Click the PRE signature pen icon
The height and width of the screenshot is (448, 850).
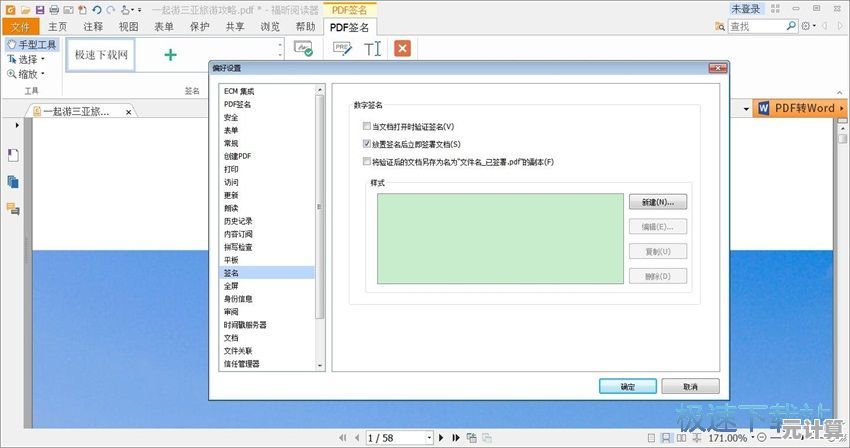342,48
